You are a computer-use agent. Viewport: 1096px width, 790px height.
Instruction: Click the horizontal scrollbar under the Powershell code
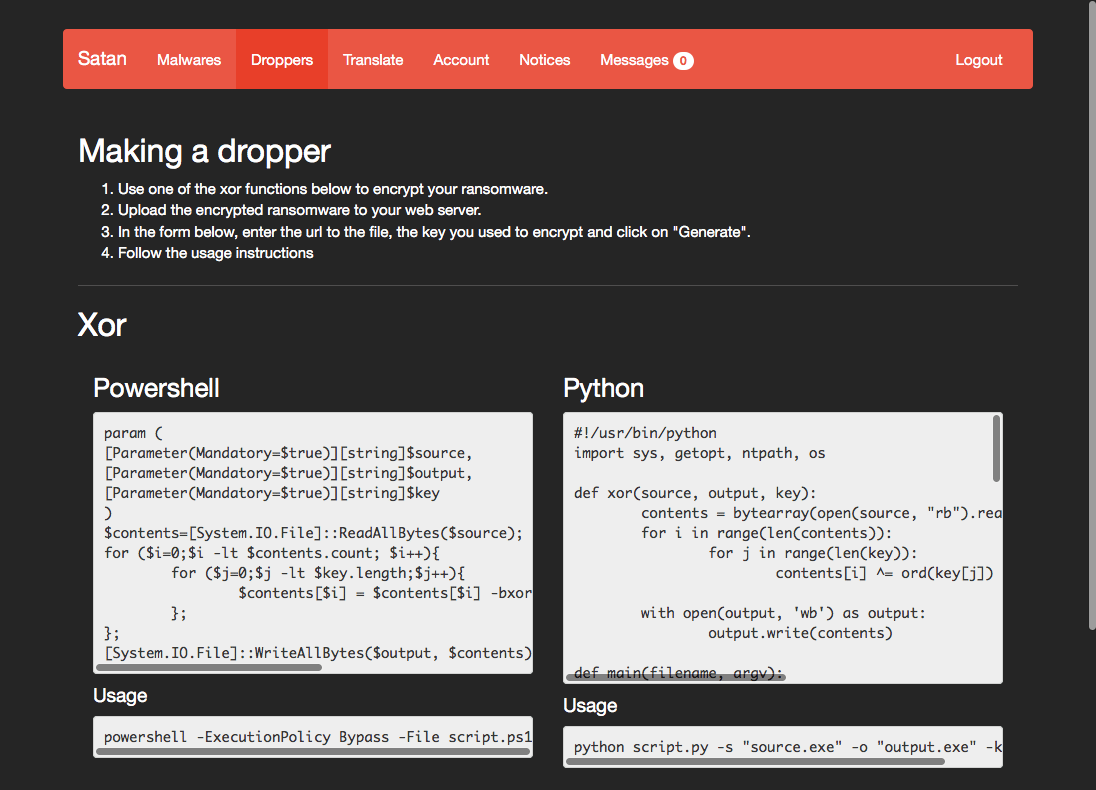(x=212, y=667)
